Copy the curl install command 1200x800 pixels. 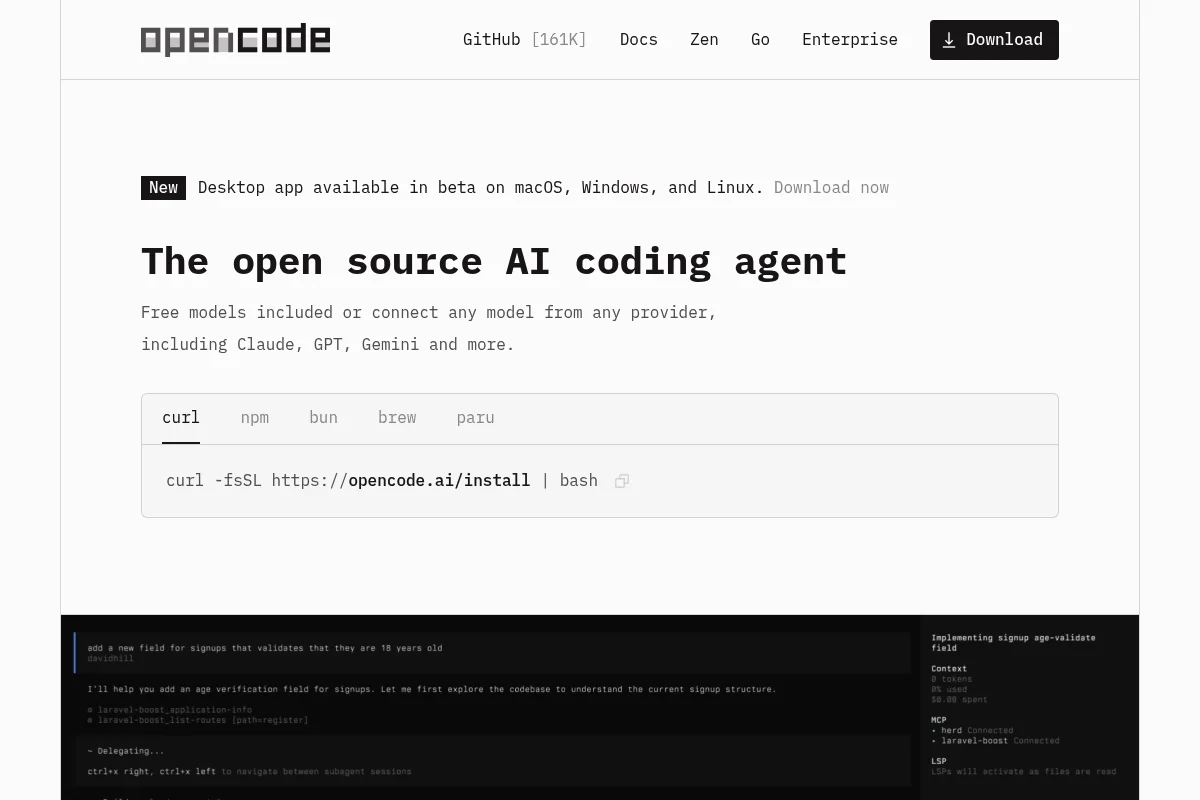click(622, 481)
